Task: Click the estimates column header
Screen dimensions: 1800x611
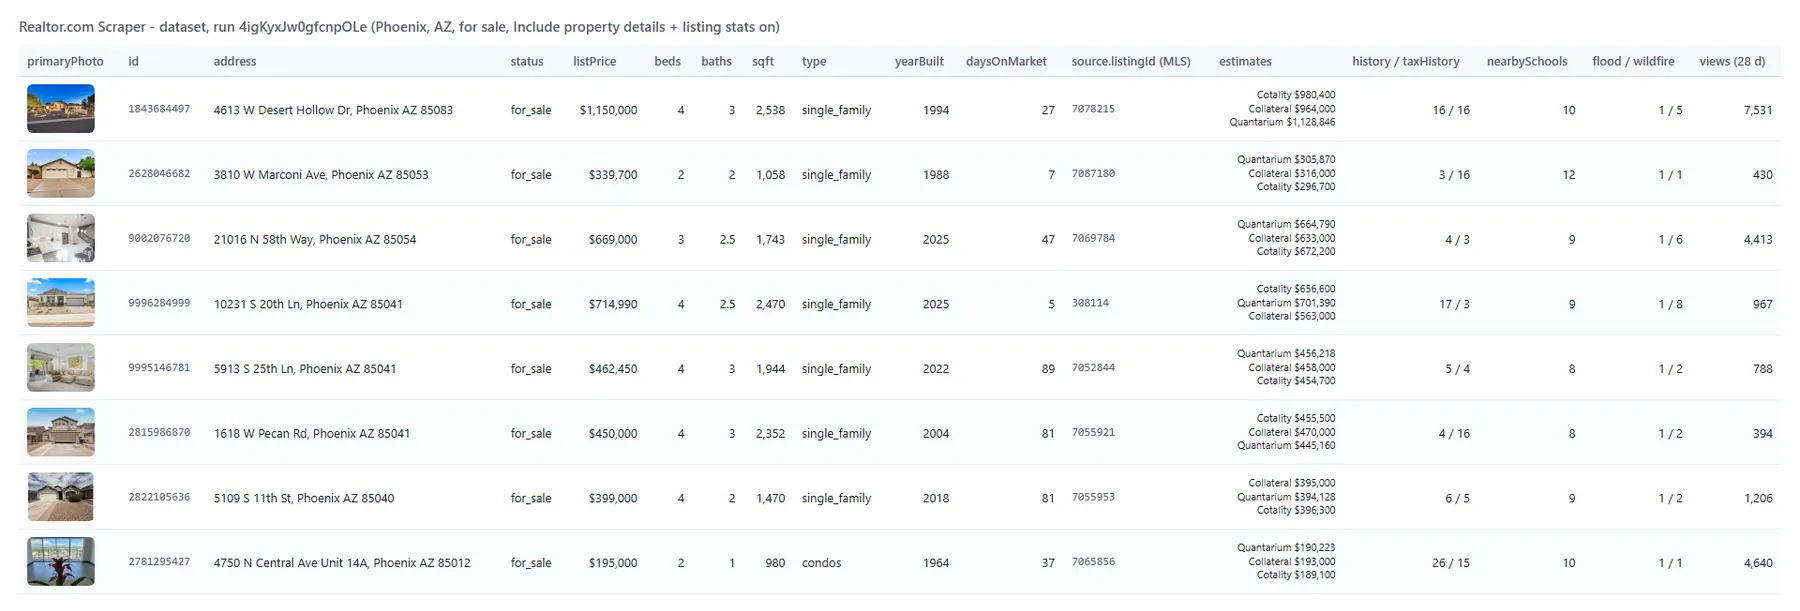Action: (1245, 61)
